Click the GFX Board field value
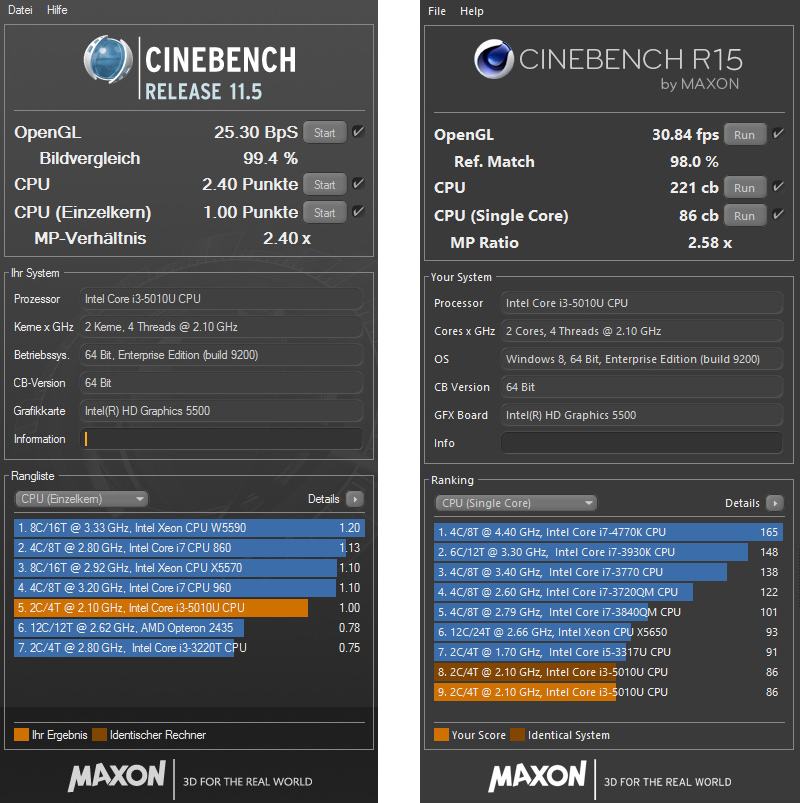Image resolution: width=800 pixels, height=803 pixels. pyautogui.click(x=642, y=415)
